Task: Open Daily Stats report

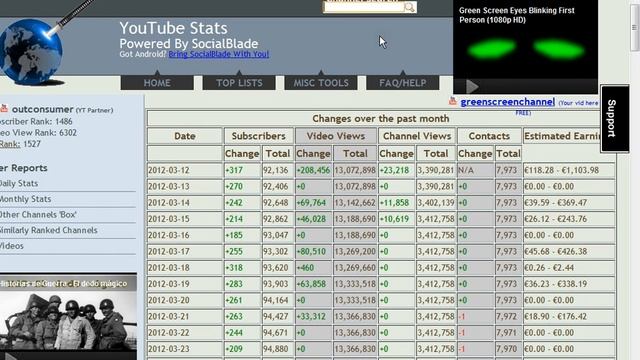Action: (x=19, y=183)
